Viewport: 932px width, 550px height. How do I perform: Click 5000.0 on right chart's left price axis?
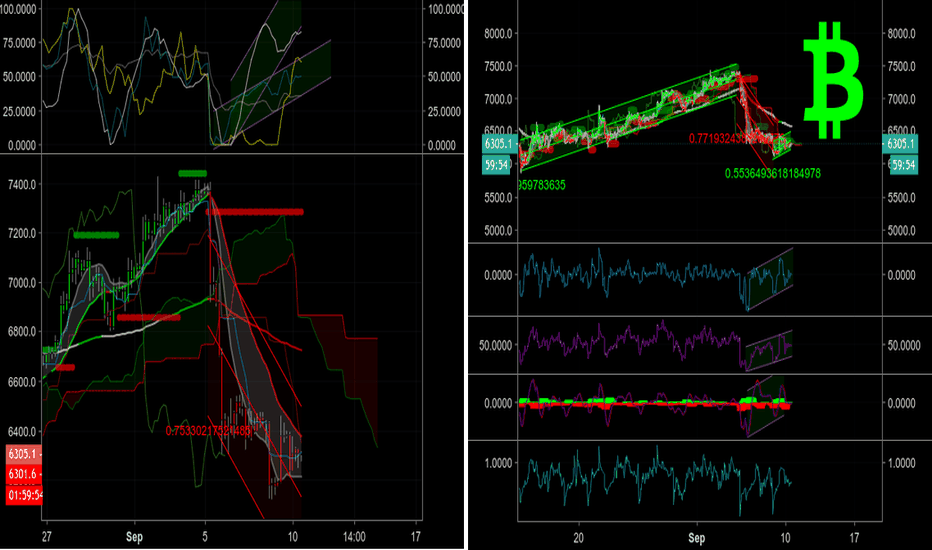tap(498, 230)
